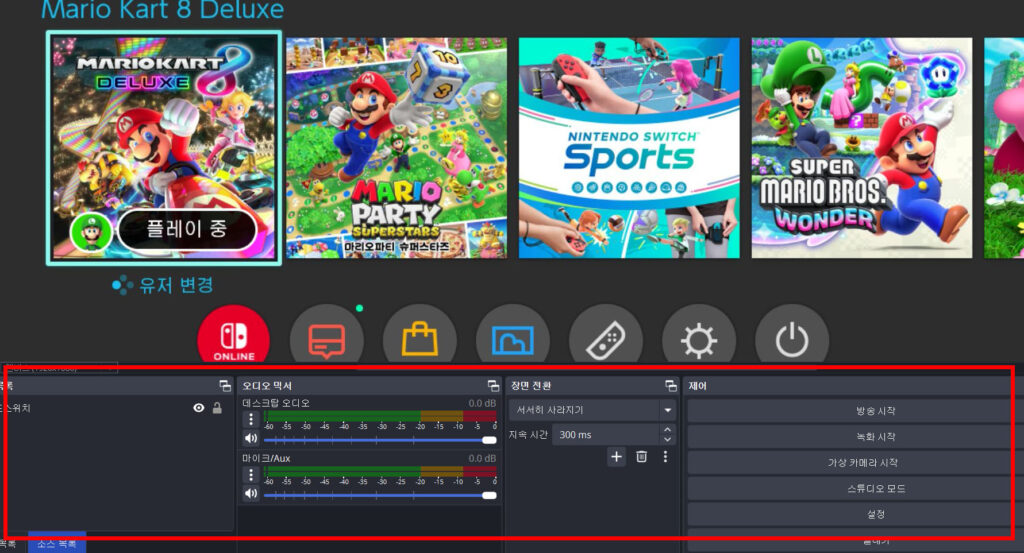1024x553 pixels.
Task: Open 마이크/Aux three-dot options menu
Action: click(251, 475)
